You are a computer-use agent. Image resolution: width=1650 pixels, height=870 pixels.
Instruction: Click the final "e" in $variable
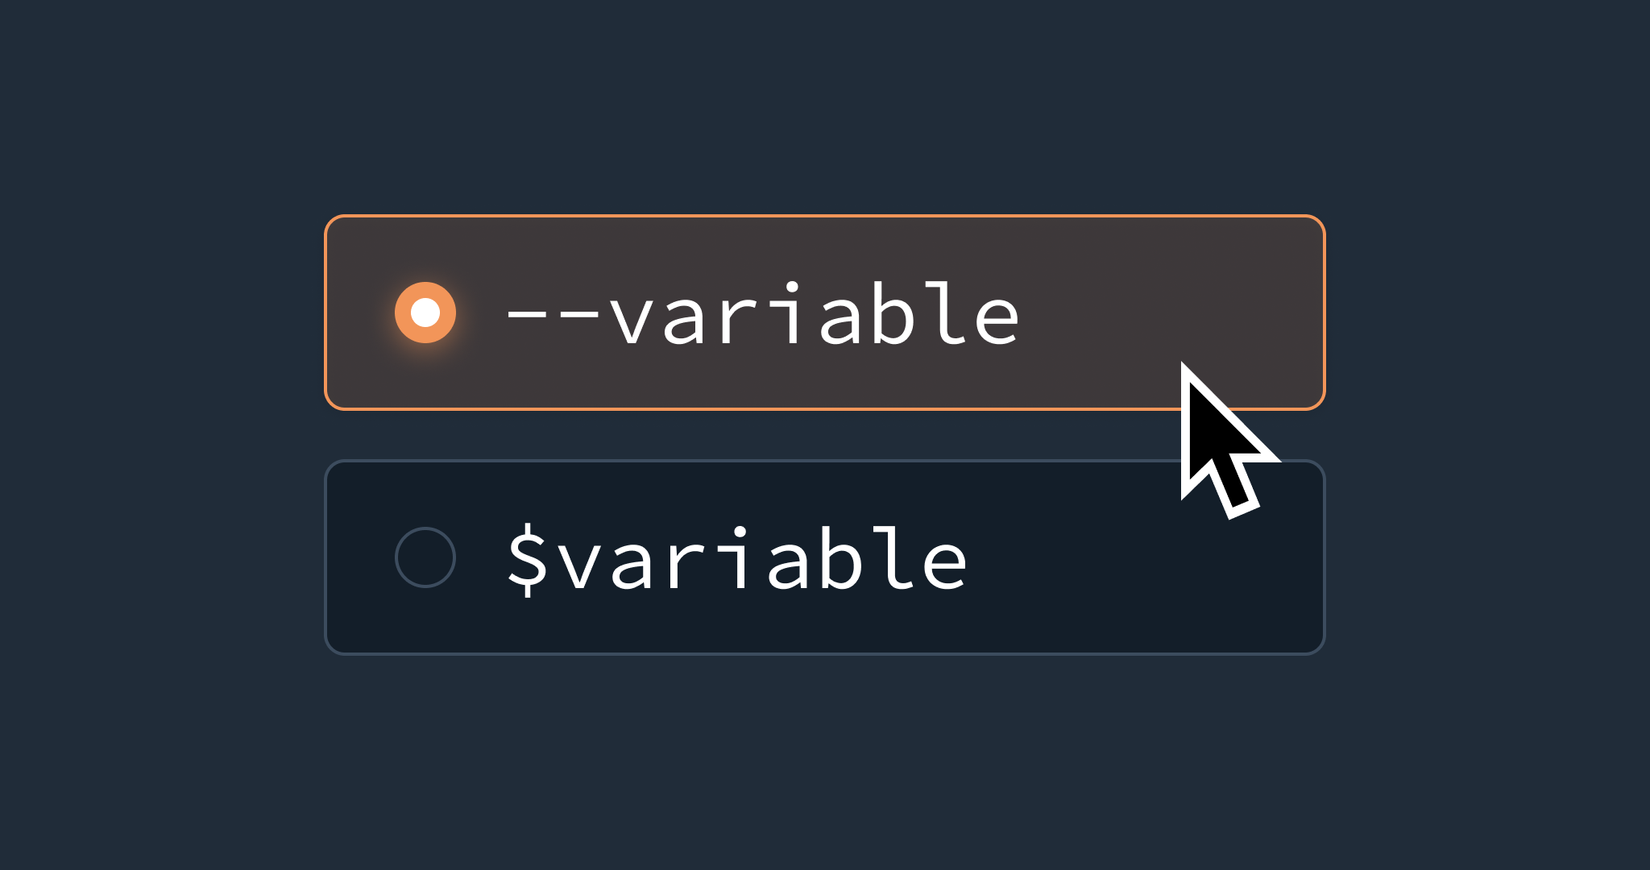(943, 564)
